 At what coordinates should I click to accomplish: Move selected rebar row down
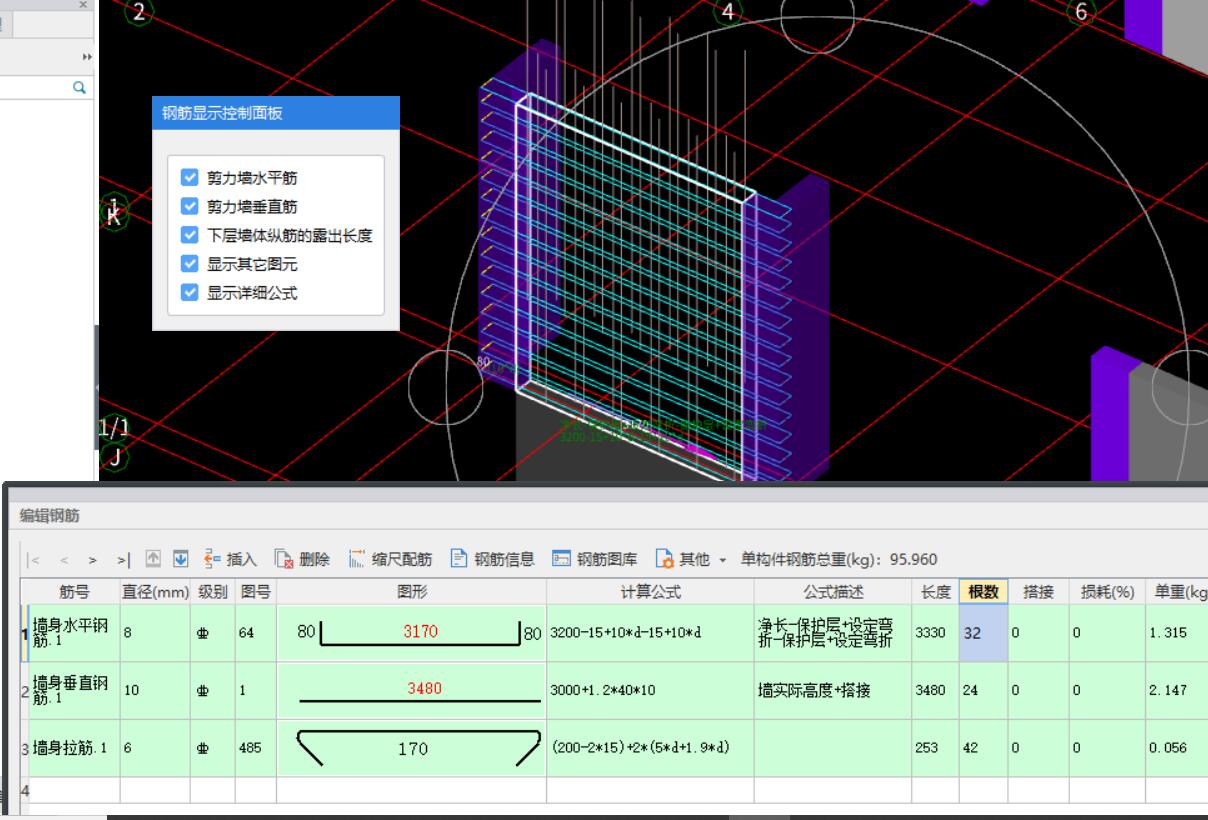pyautogui.click(x=182, y=560)
